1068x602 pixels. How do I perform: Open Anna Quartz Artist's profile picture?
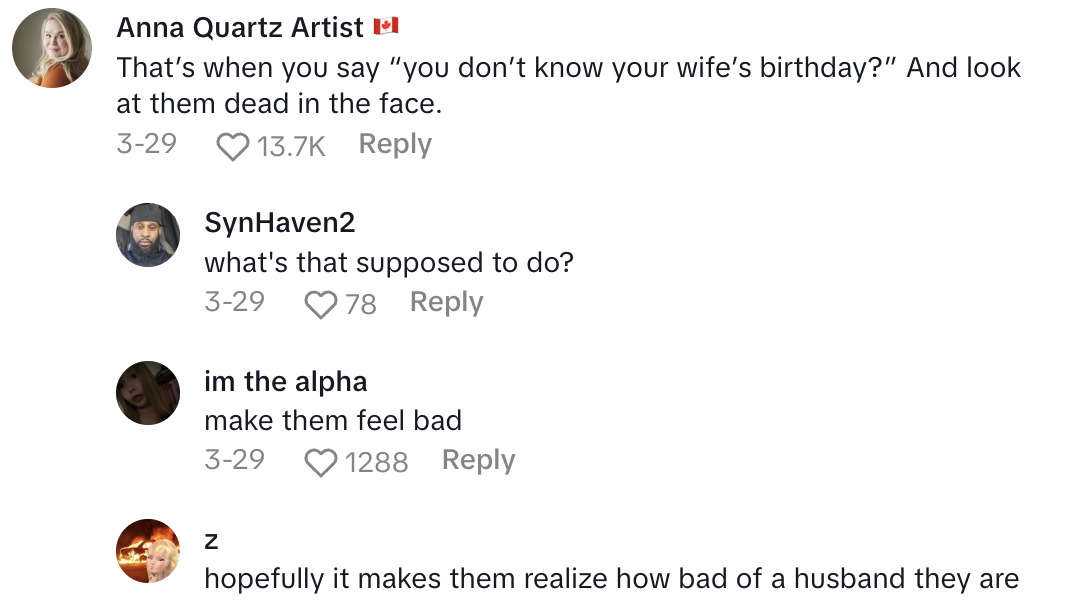point(52,48)
